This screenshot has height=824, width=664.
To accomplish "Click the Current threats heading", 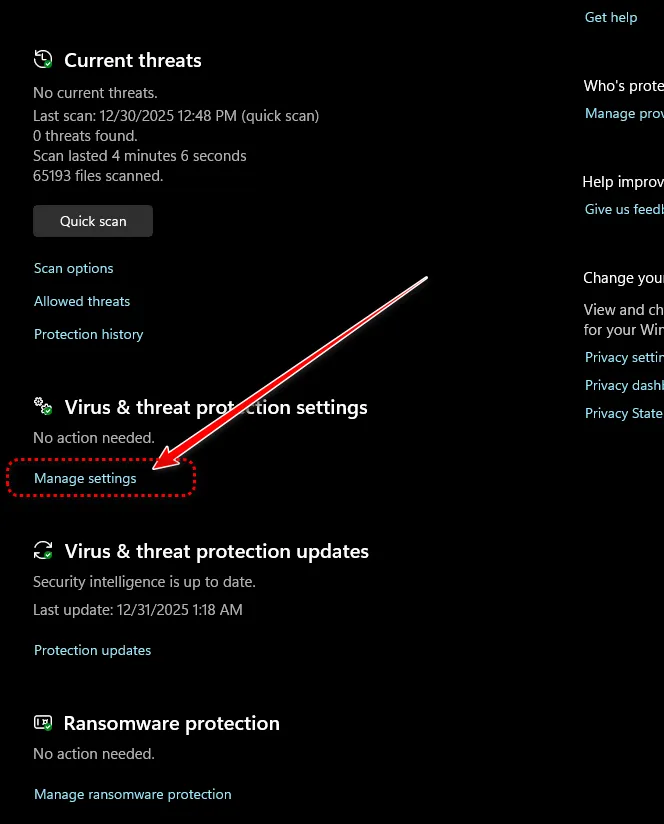I will 133,60.
